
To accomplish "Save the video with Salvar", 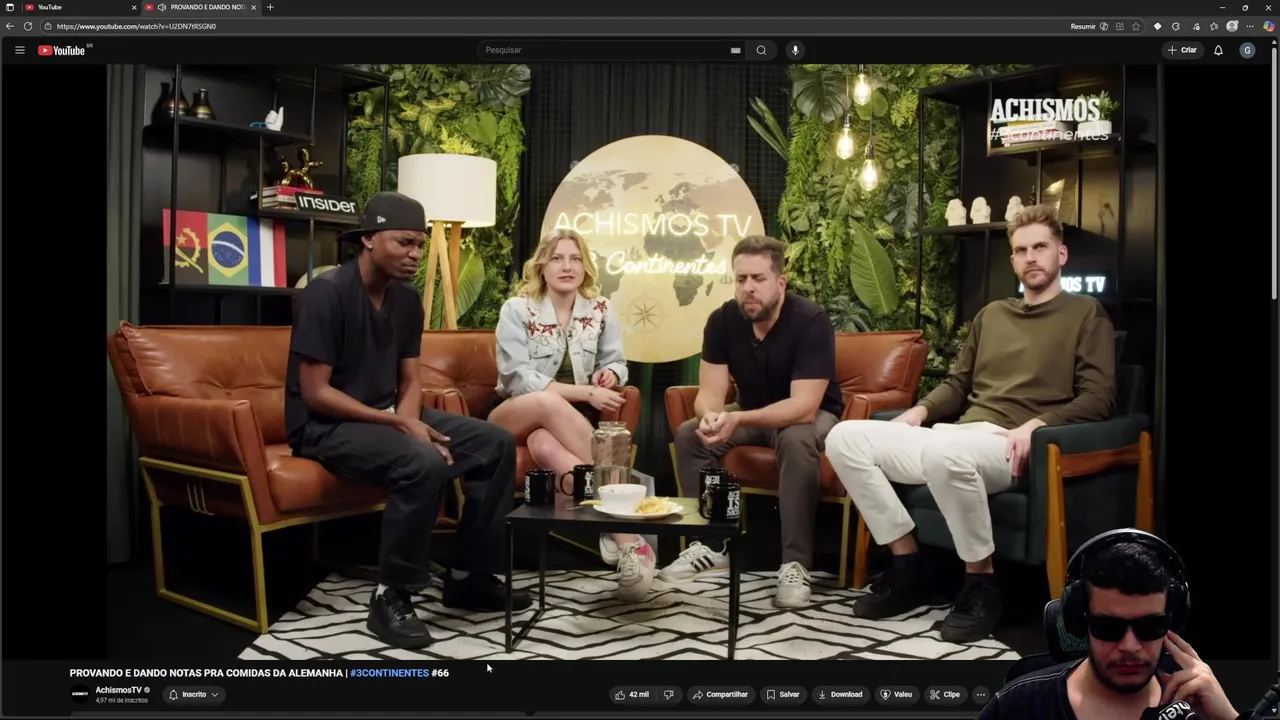I will pyautogui.click(x=783, y=694).
